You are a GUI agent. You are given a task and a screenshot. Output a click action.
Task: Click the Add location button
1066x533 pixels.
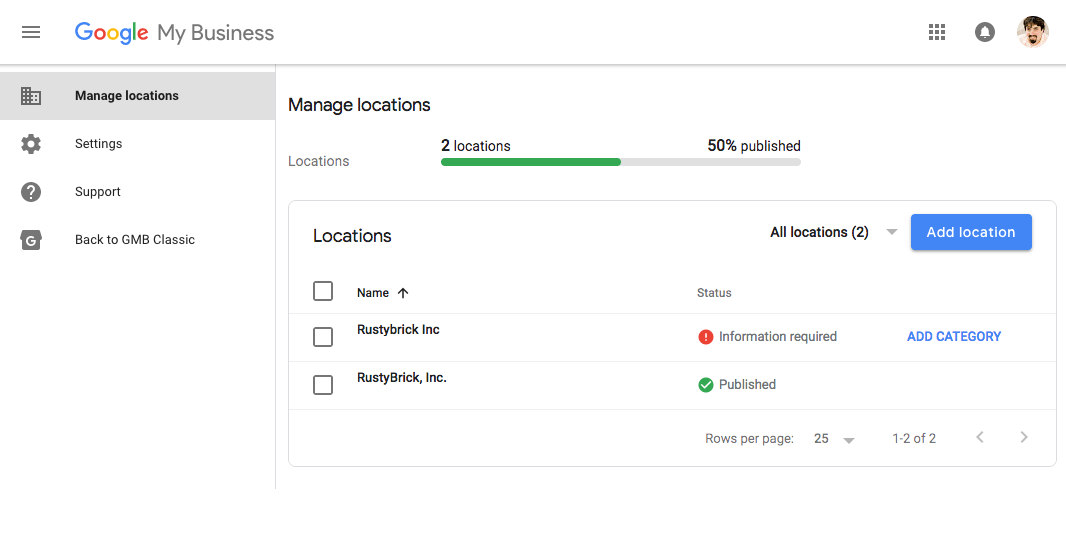tap(970, 232)
